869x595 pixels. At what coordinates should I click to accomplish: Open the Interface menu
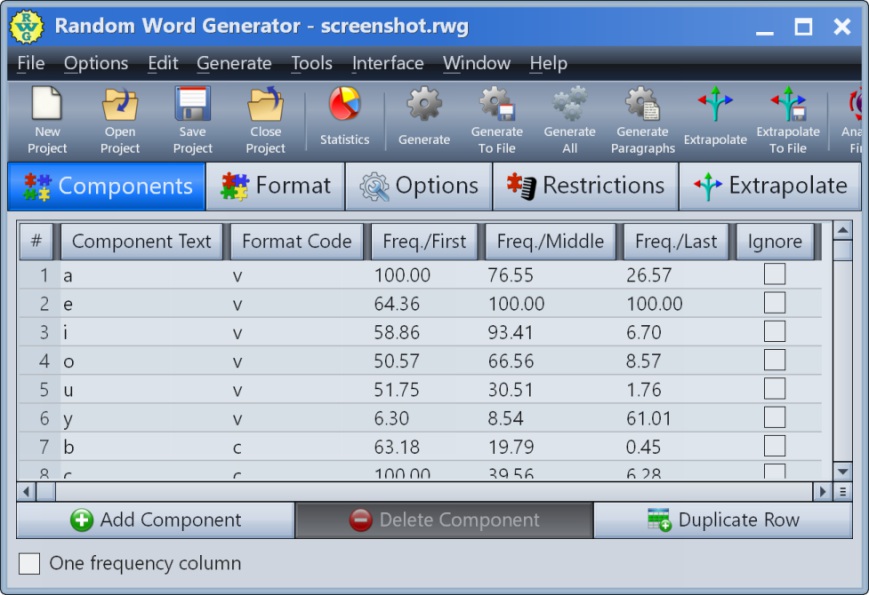point(387,63)
